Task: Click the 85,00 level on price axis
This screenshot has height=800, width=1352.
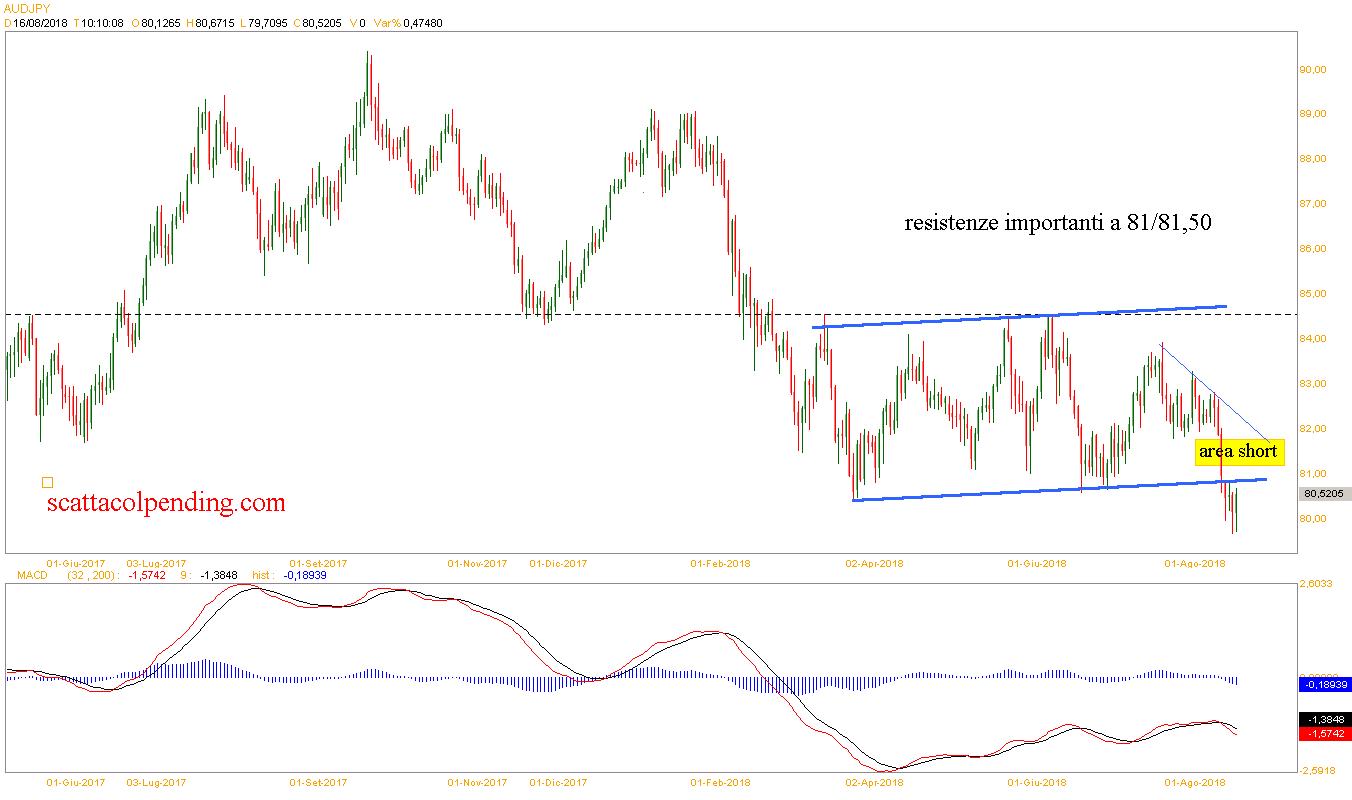Action: (1312, 294)
